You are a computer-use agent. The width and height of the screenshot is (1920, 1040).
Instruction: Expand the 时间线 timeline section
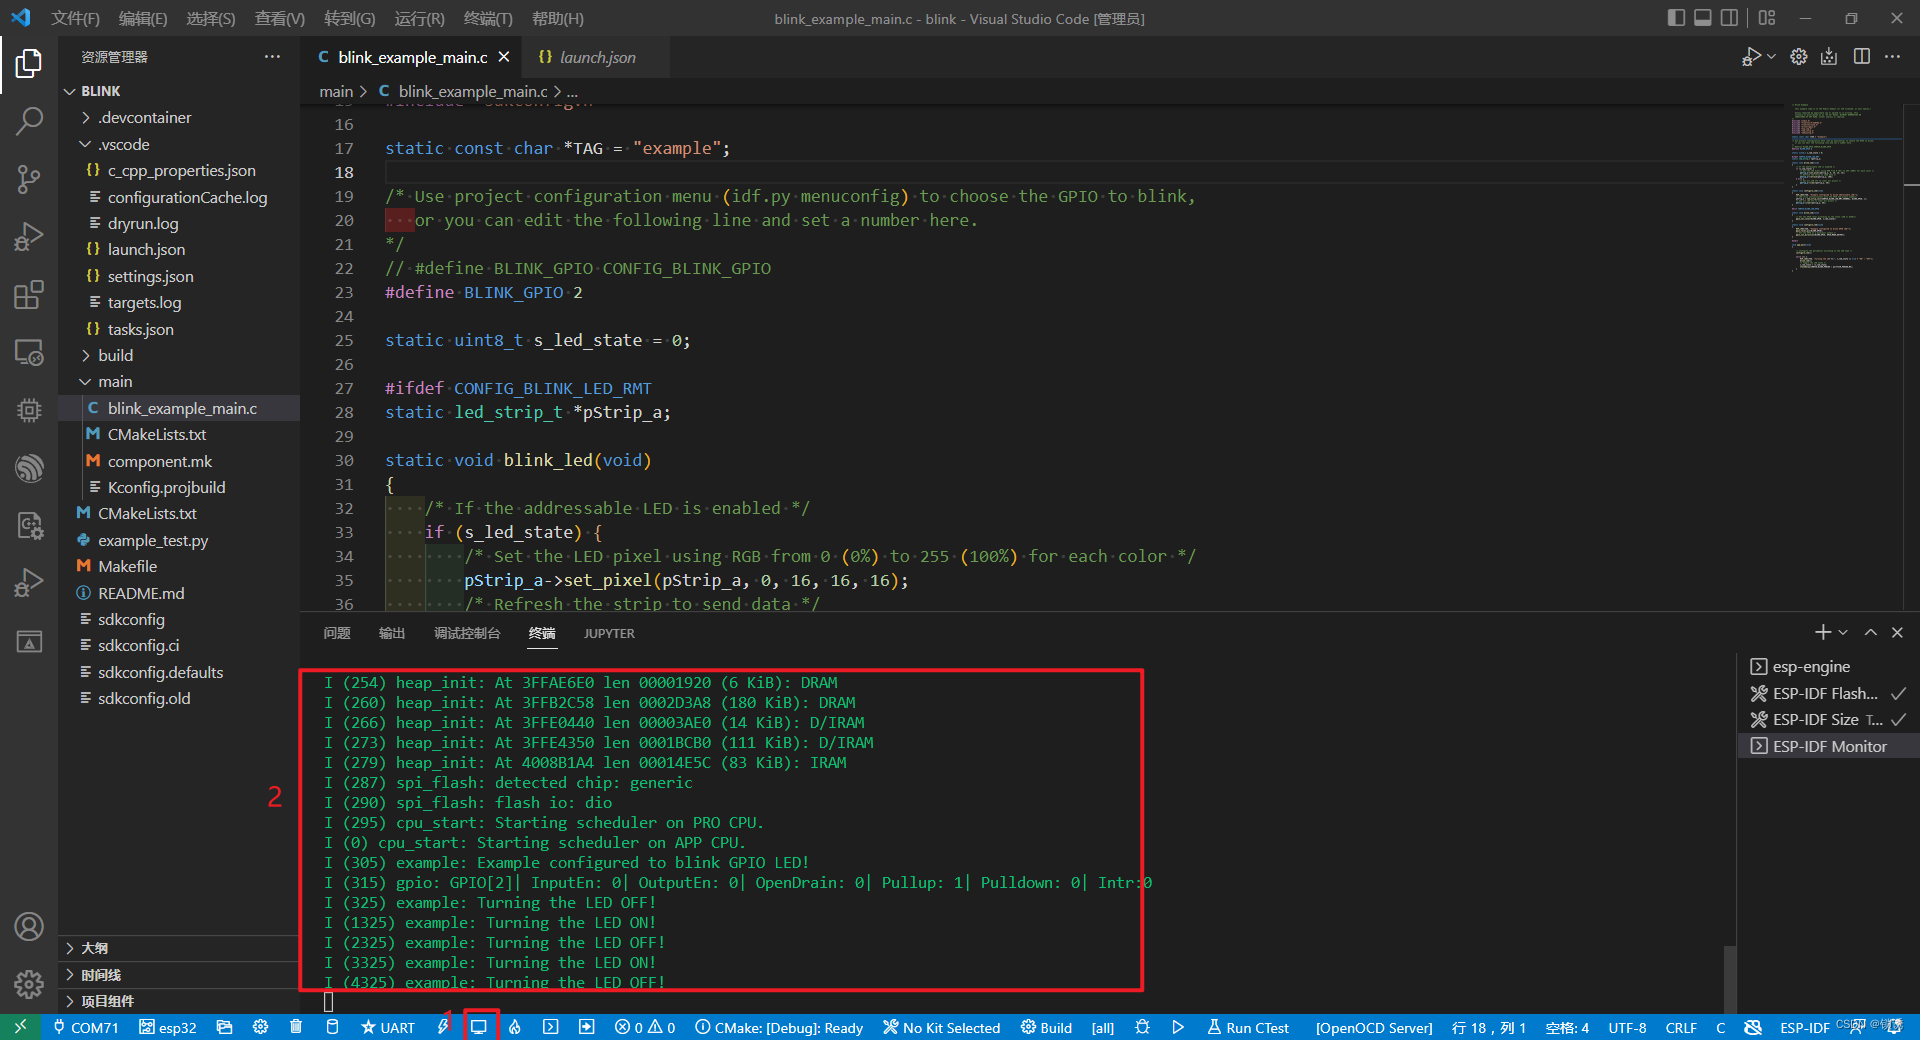tap(179, 975)
